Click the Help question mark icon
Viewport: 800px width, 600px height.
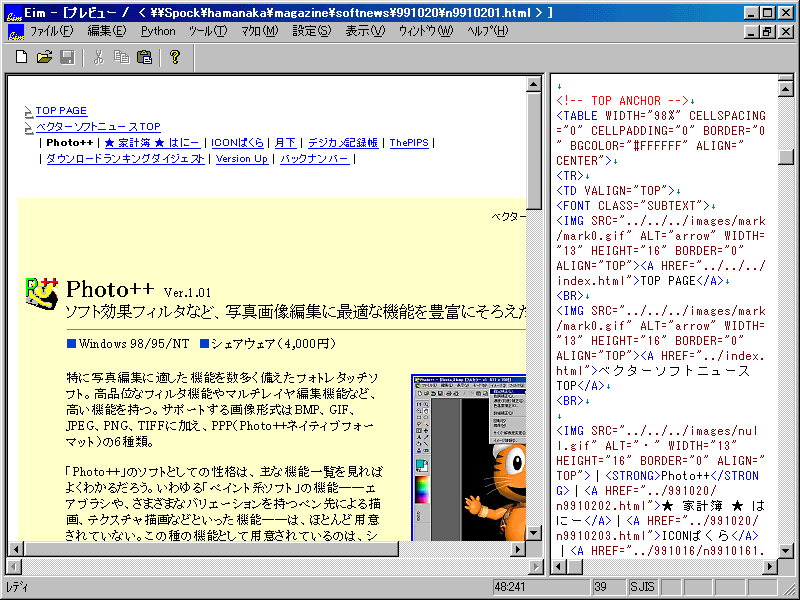tap(174, 57)
